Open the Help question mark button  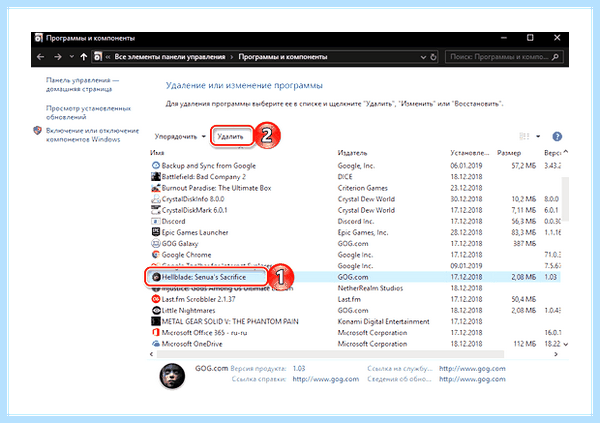pos(557,136)
